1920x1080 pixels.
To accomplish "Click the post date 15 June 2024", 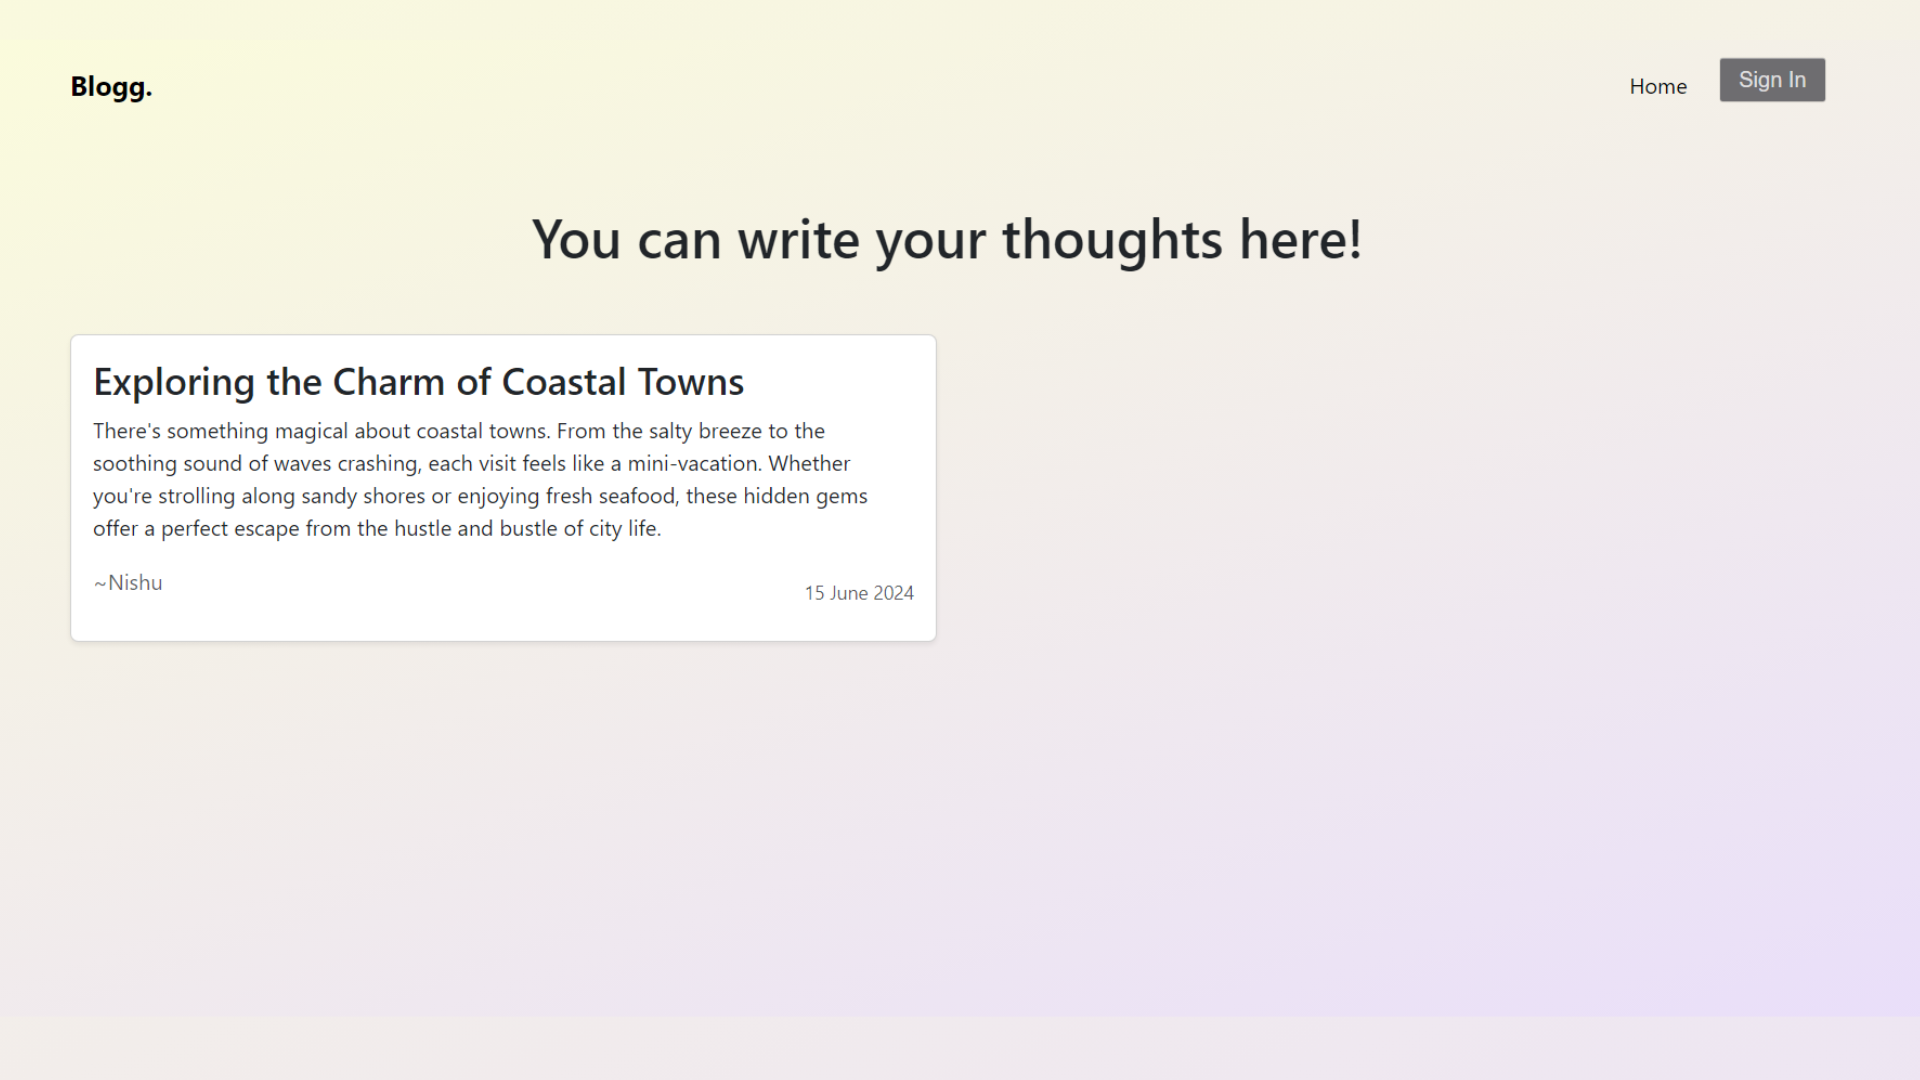I will point(859,593).
